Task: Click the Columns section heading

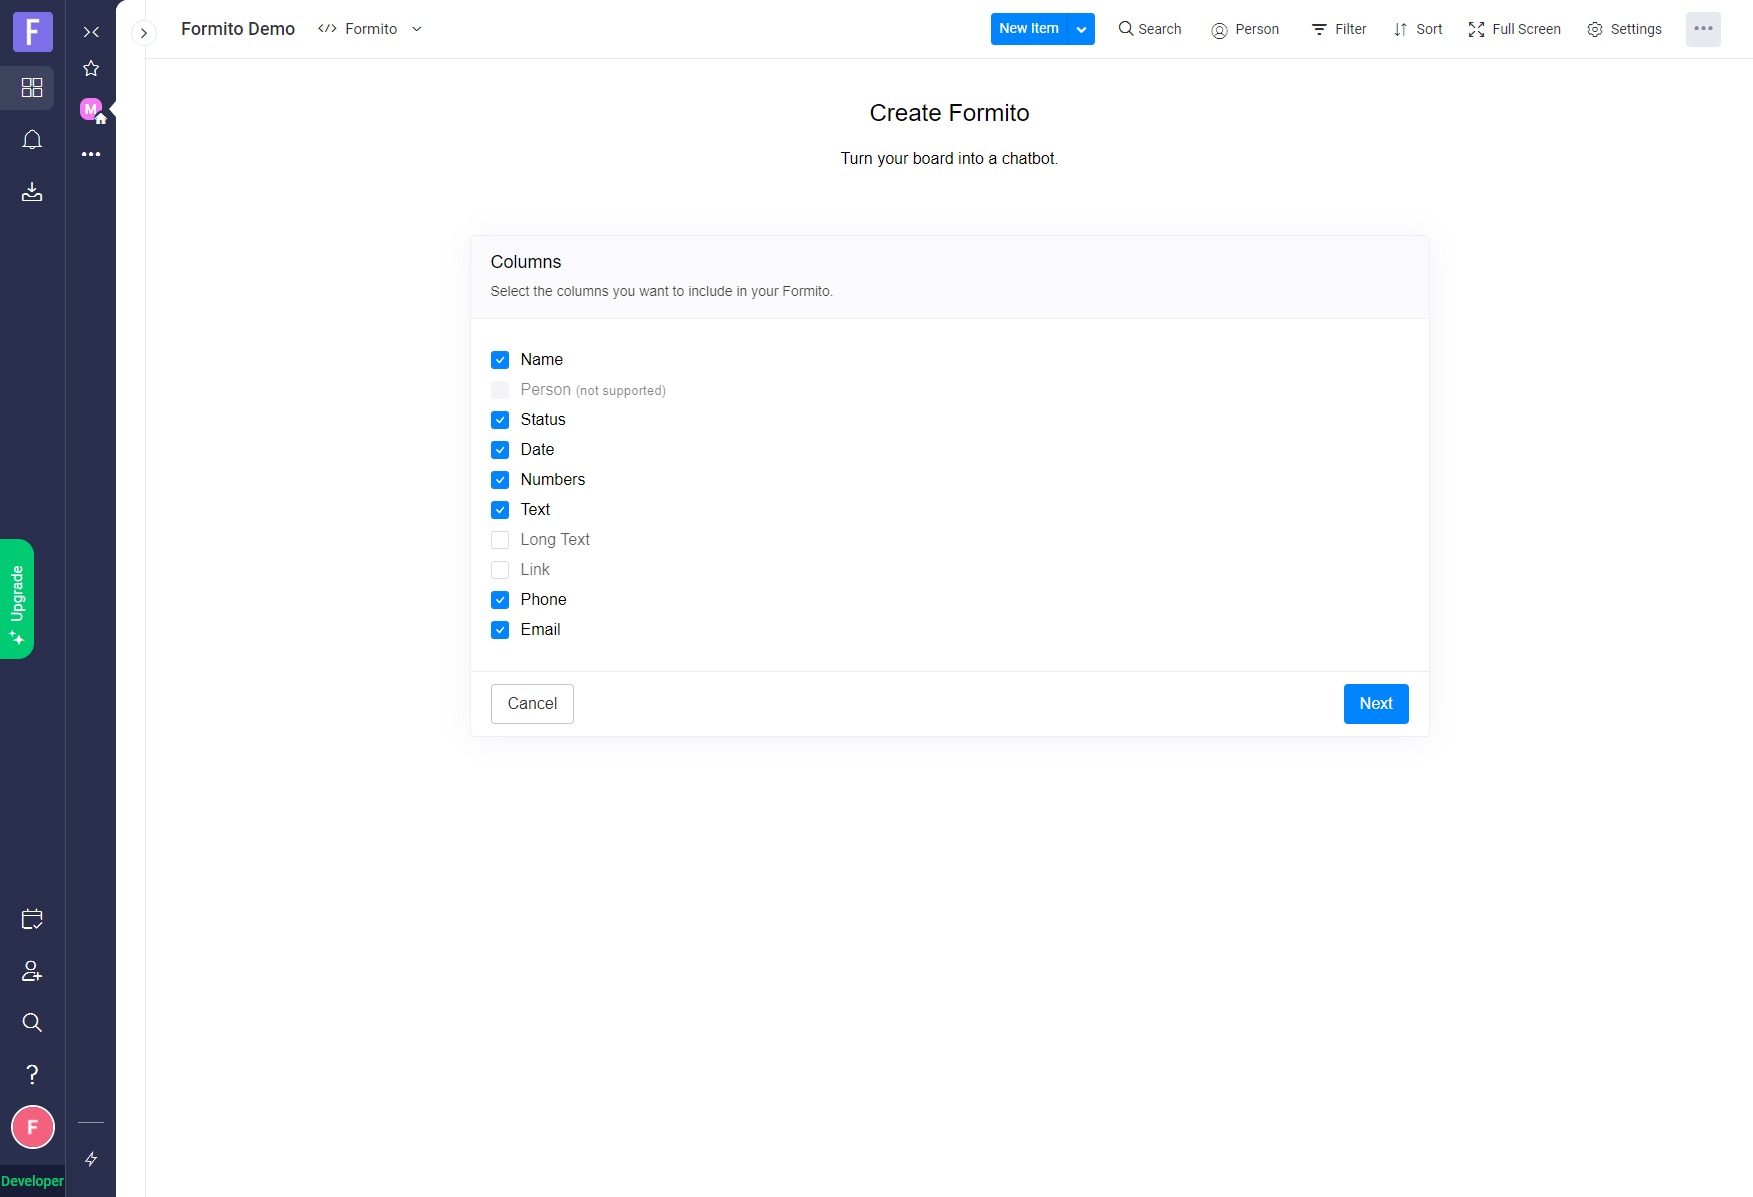Action: tap(526, 262)
